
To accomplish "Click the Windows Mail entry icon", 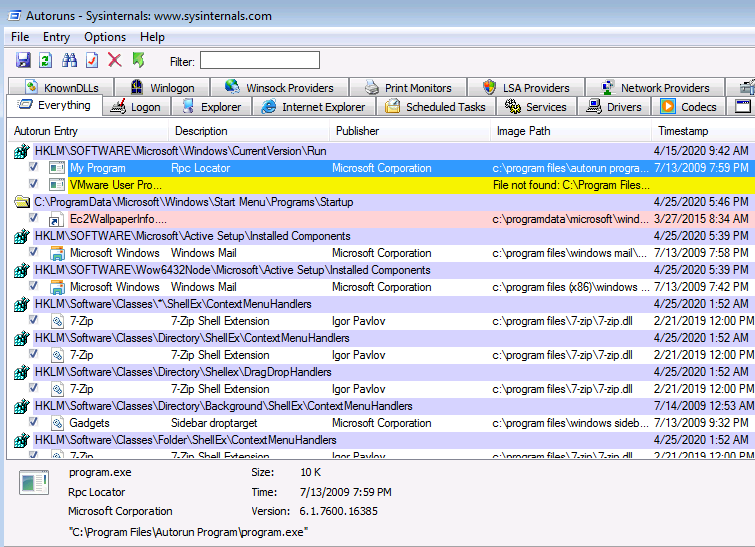I will (57, 253).
